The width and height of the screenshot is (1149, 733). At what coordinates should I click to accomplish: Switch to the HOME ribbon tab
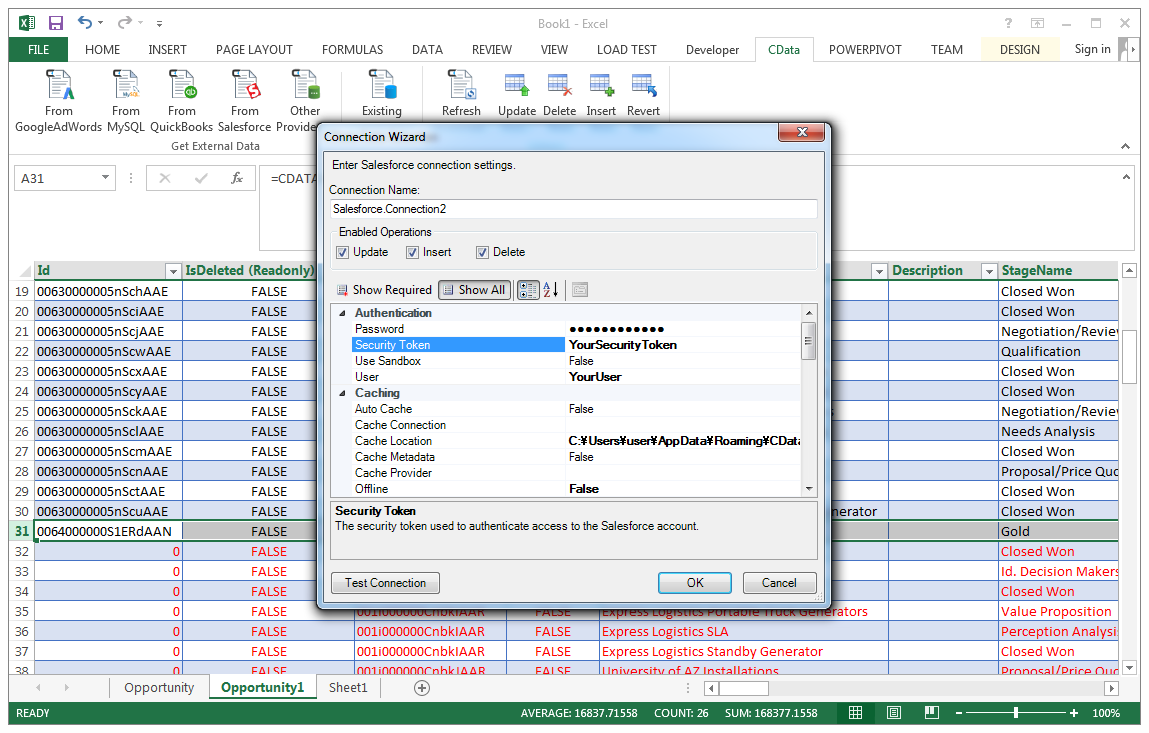(x=103, y=50)
